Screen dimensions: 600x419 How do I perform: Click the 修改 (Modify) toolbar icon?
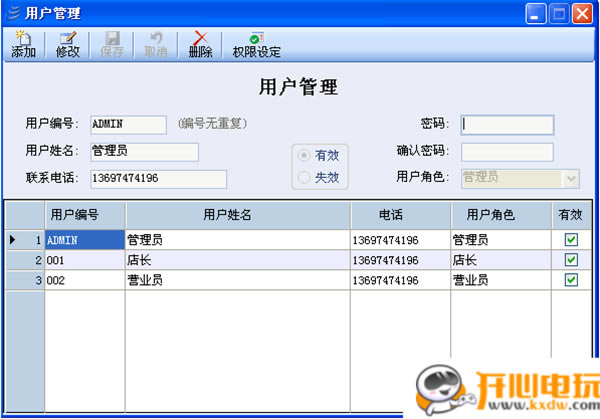(68, 38)
